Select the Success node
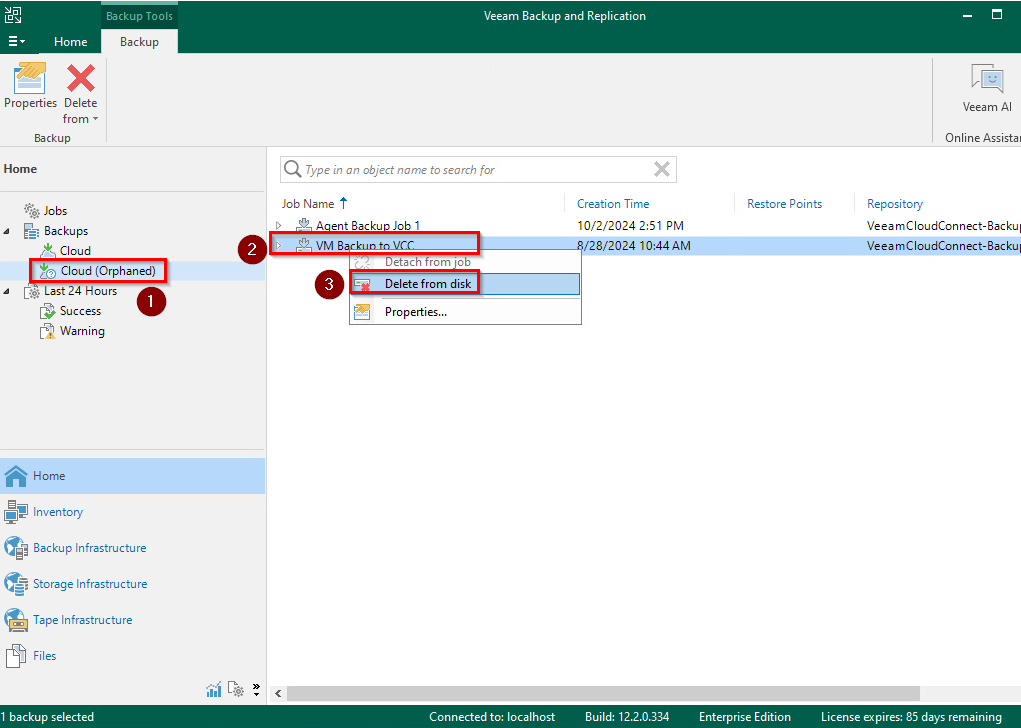Screen dimensions: 1021x728 [x=80, y=311]
